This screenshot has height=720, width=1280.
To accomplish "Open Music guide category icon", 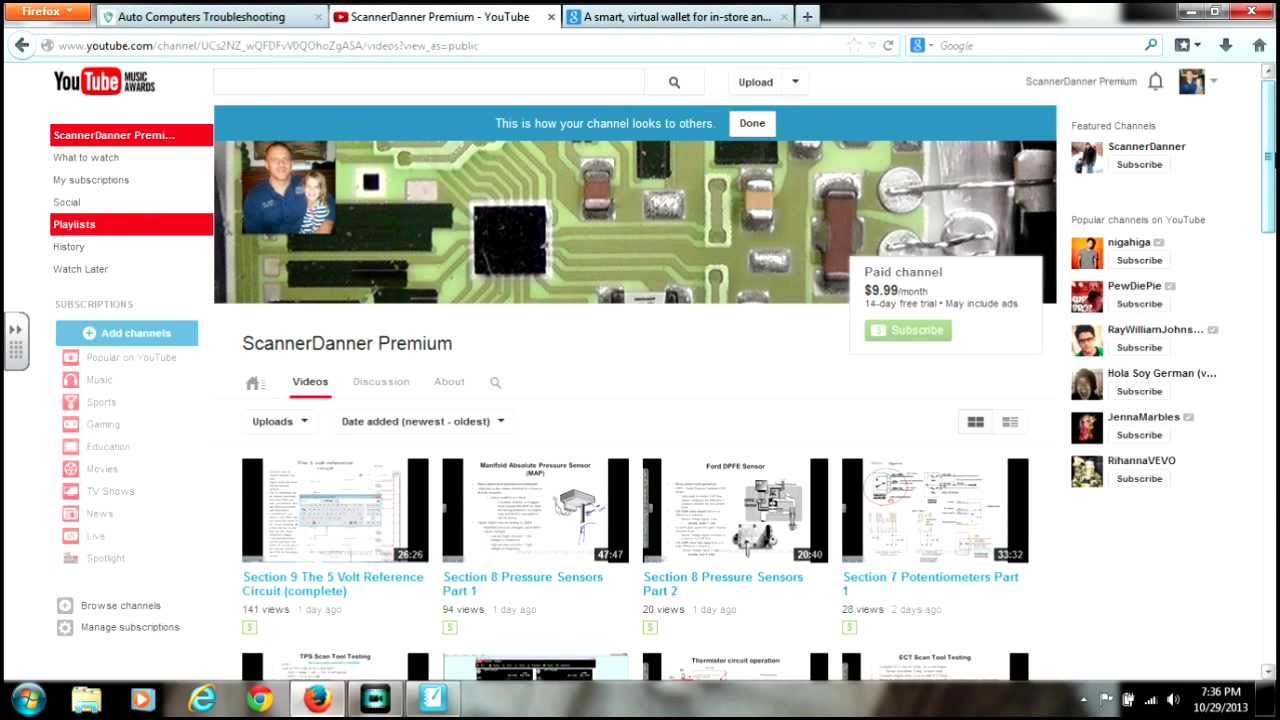I will click(x=70, y=380).
